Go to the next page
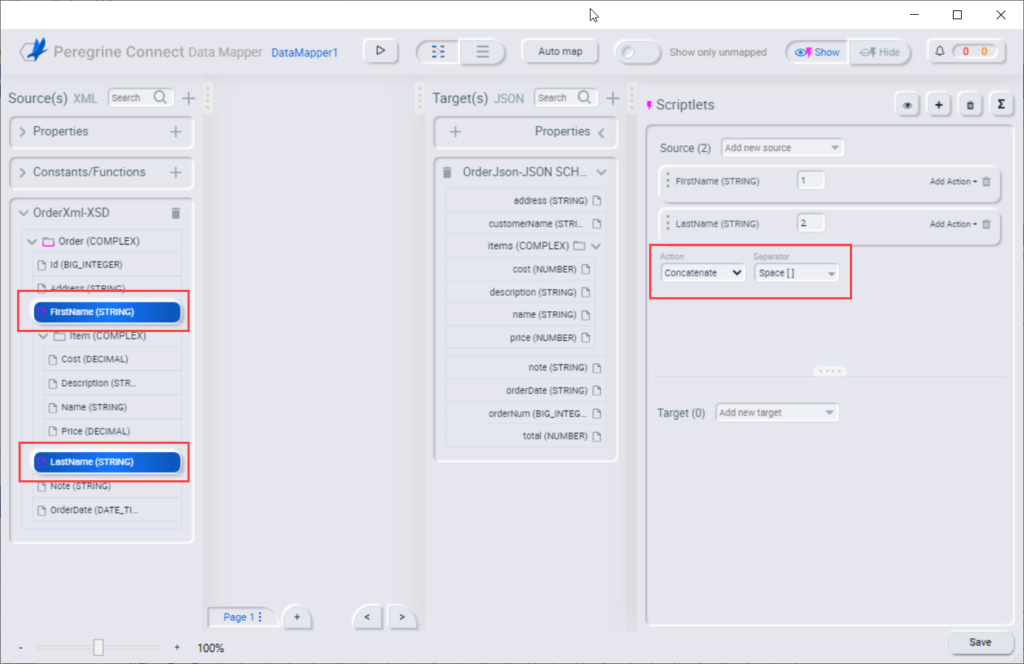Screen dimensions: 1024x664 coord(402,617)
